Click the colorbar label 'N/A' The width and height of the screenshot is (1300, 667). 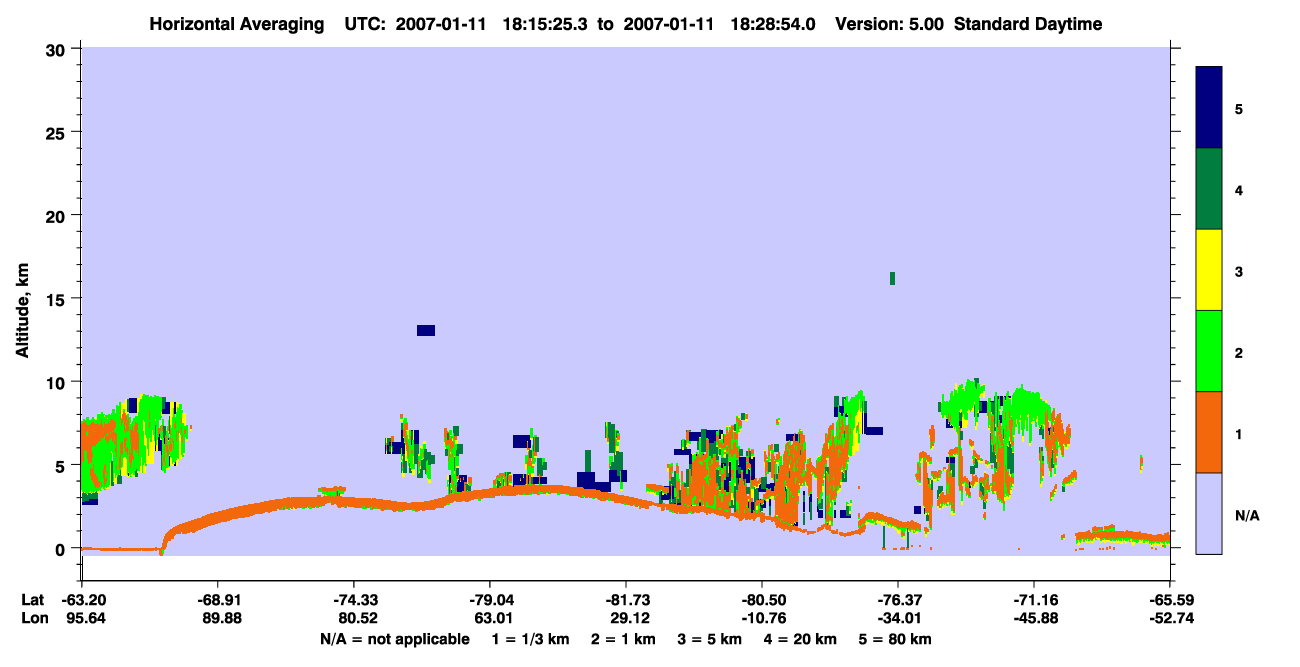coord(1246,516)
